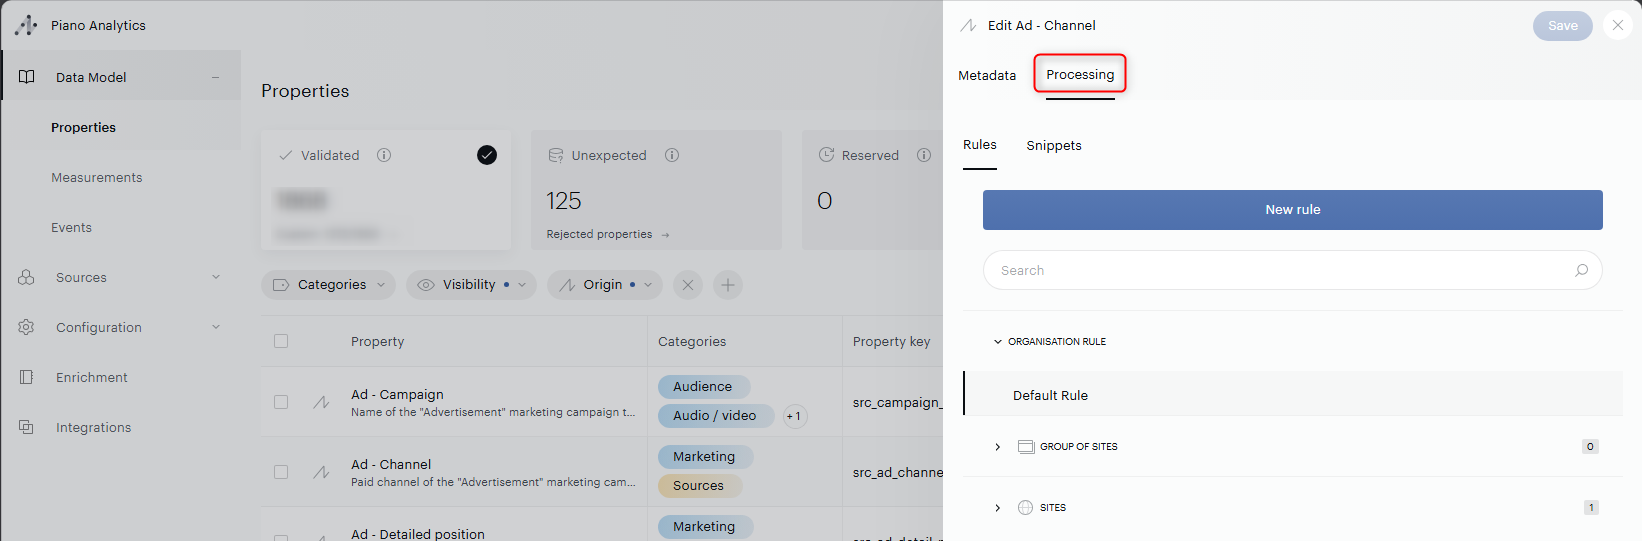Click the info icon next to Validated
This screenshot has height=541, width=1642.
(384, 155)
